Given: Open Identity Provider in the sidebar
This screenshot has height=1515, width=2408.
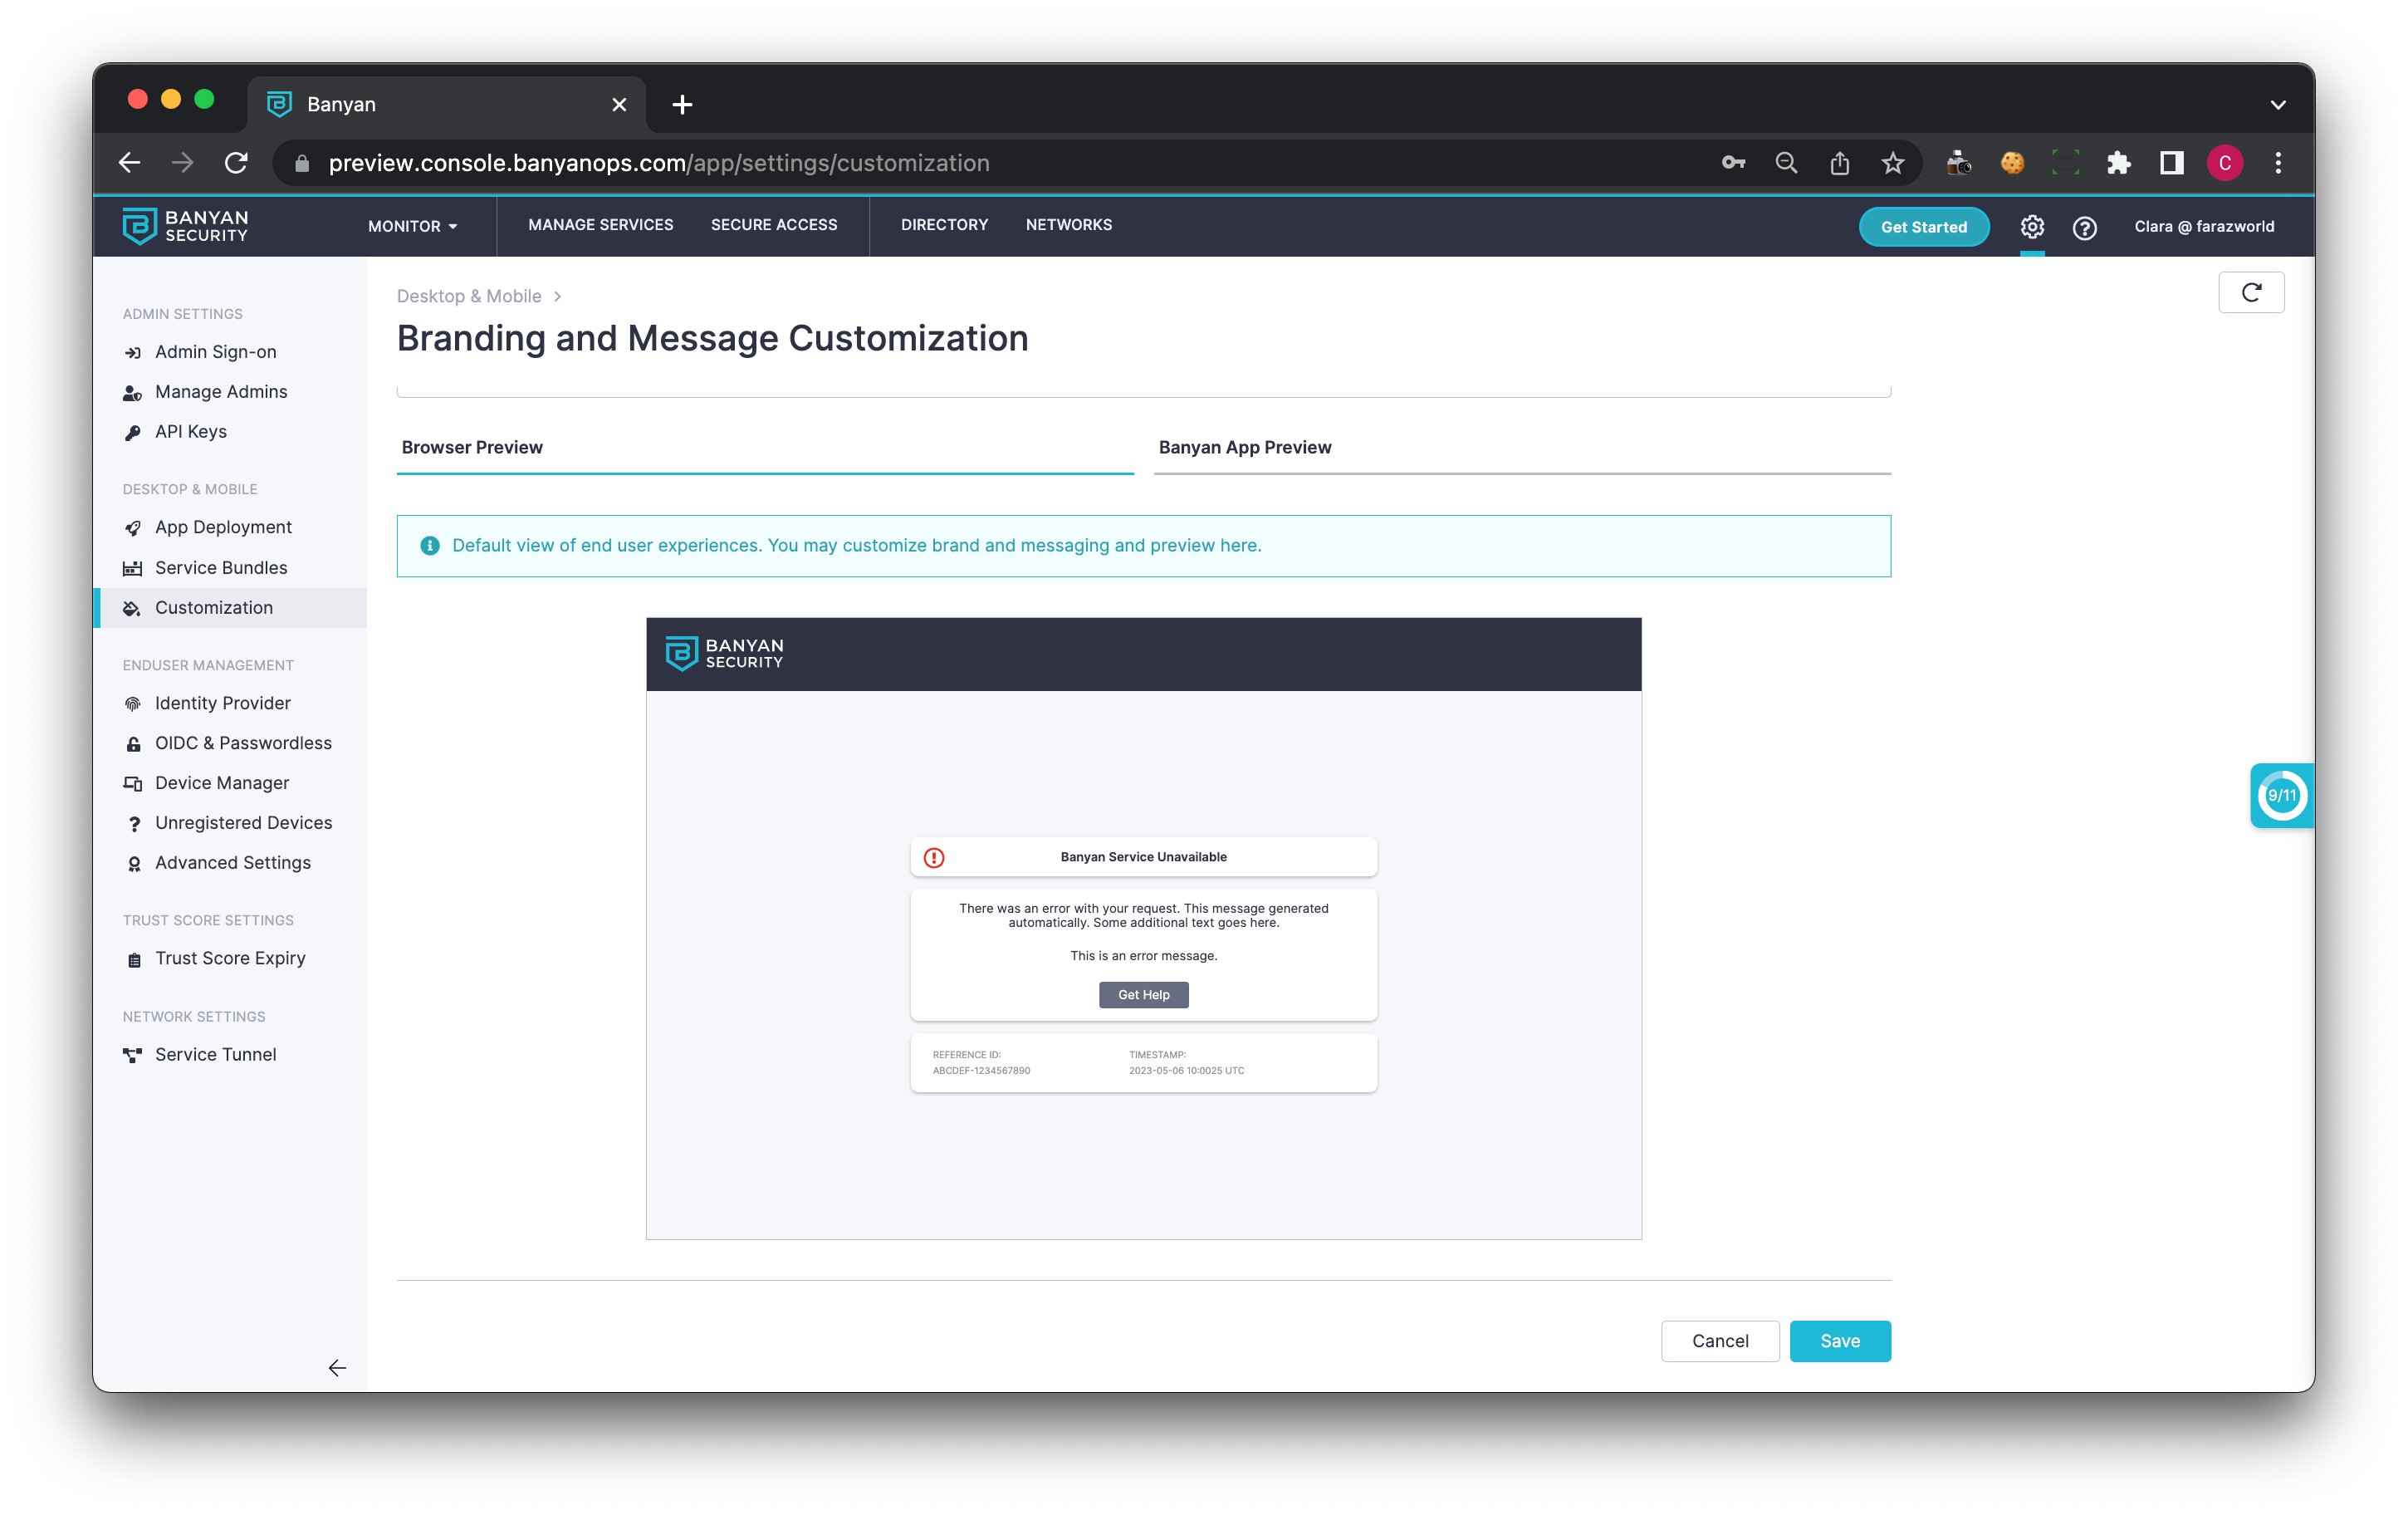Looking at the screenshot, I should [x=222, y=703].
